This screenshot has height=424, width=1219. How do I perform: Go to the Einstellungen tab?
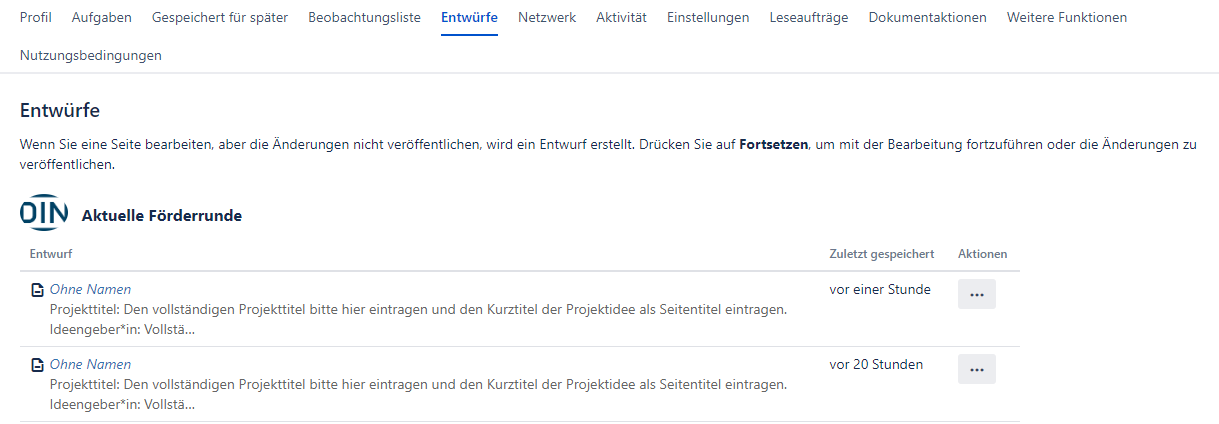click(708, 17)
